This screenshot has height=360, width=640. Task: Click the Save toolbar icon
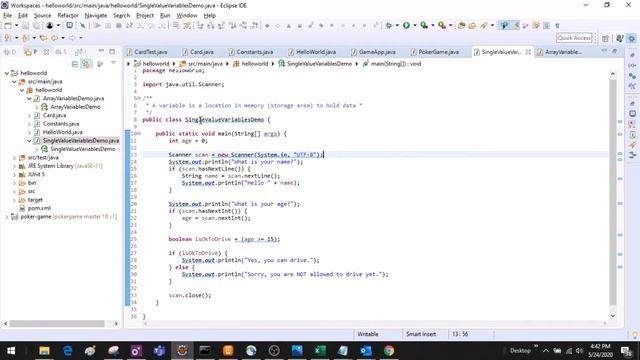pyautogui.click(x=25, y=25)
